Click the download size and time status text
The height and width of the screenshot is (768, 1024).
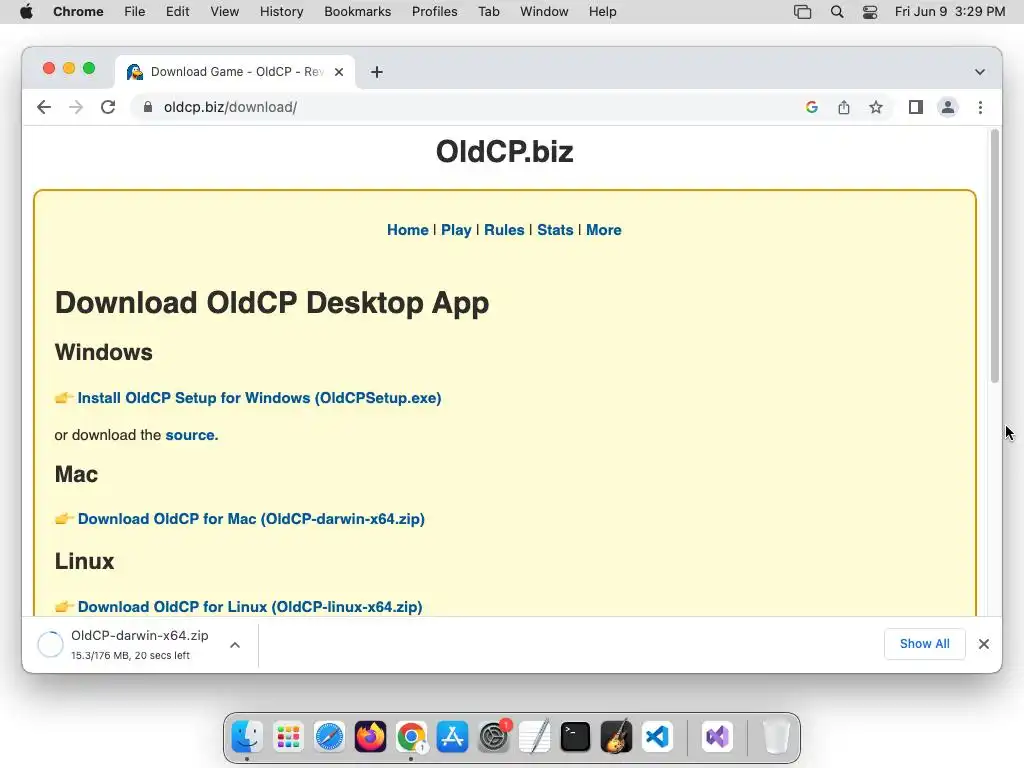(x=131, y=655)
